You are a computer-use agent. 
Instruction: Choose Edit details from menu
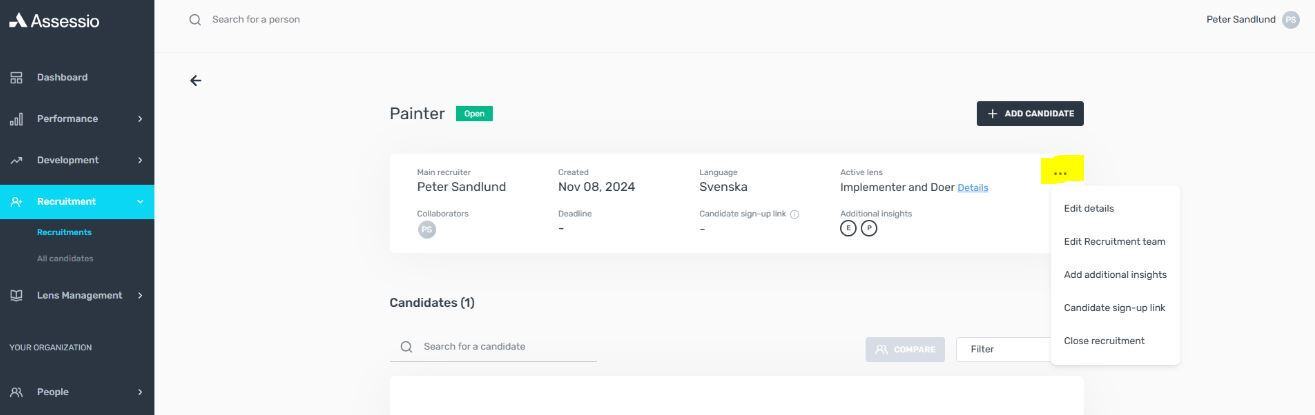coord(1089,209)
